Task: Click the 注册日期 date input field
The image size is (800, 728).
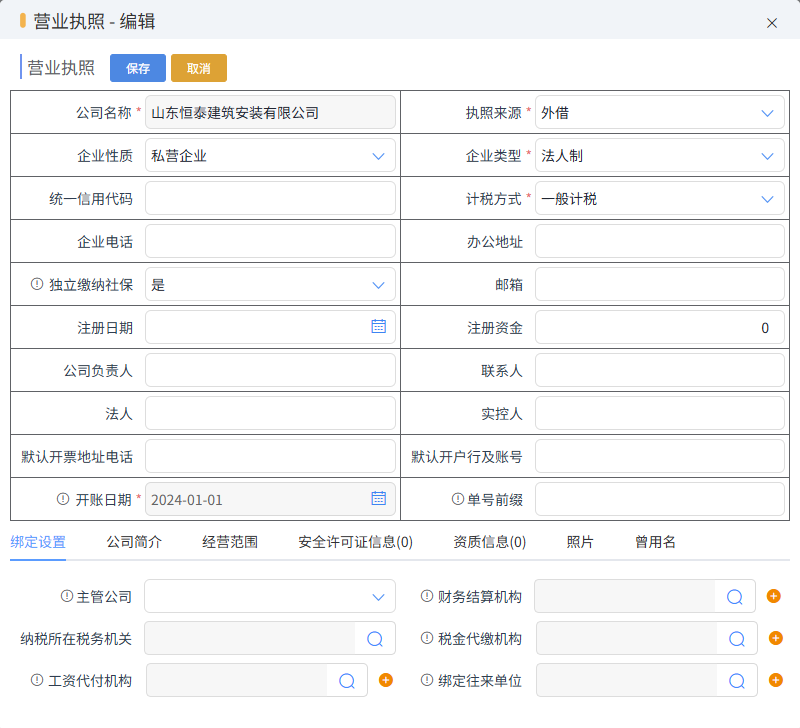Action: pyautogui.click(x=270, y=328)
